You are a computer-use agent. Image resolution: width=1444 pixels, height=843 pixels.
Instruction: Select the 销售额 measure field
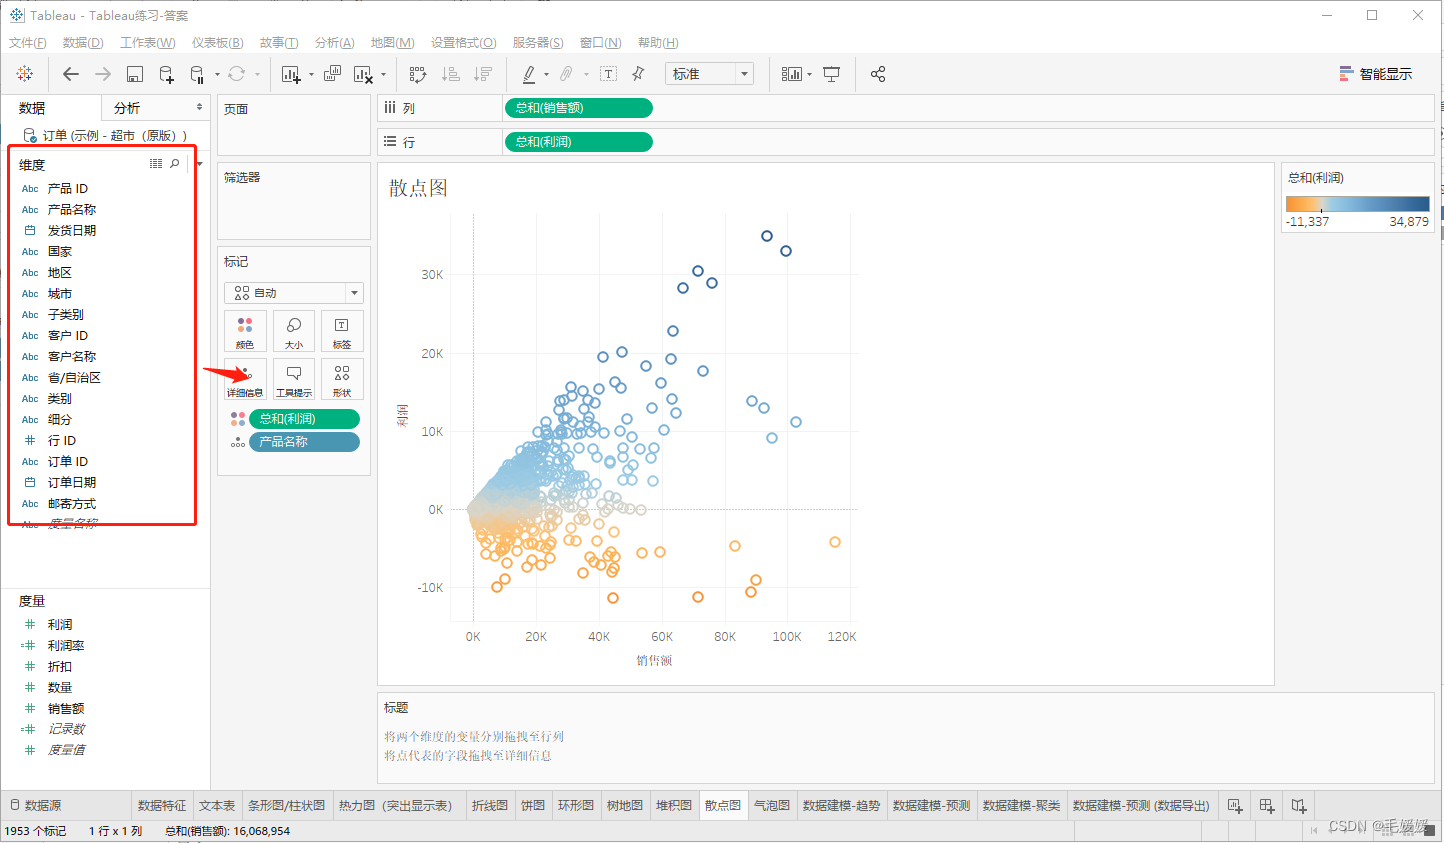(x=66, y=708)
